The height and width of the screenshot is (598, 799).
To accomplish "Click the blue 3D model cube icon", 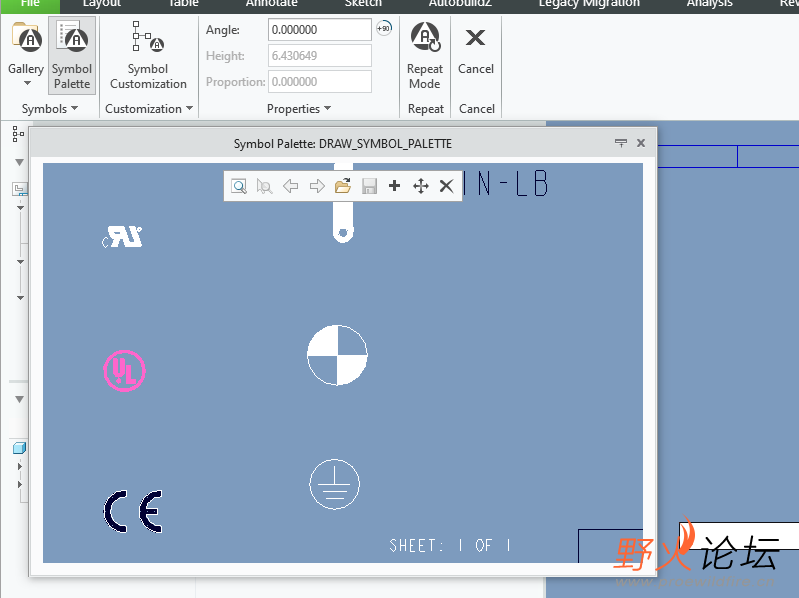I will [19, 448].
